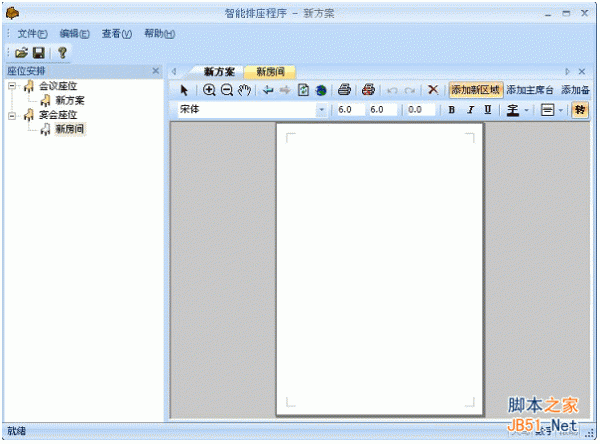Select 新房间 tree item

point(70,129)
